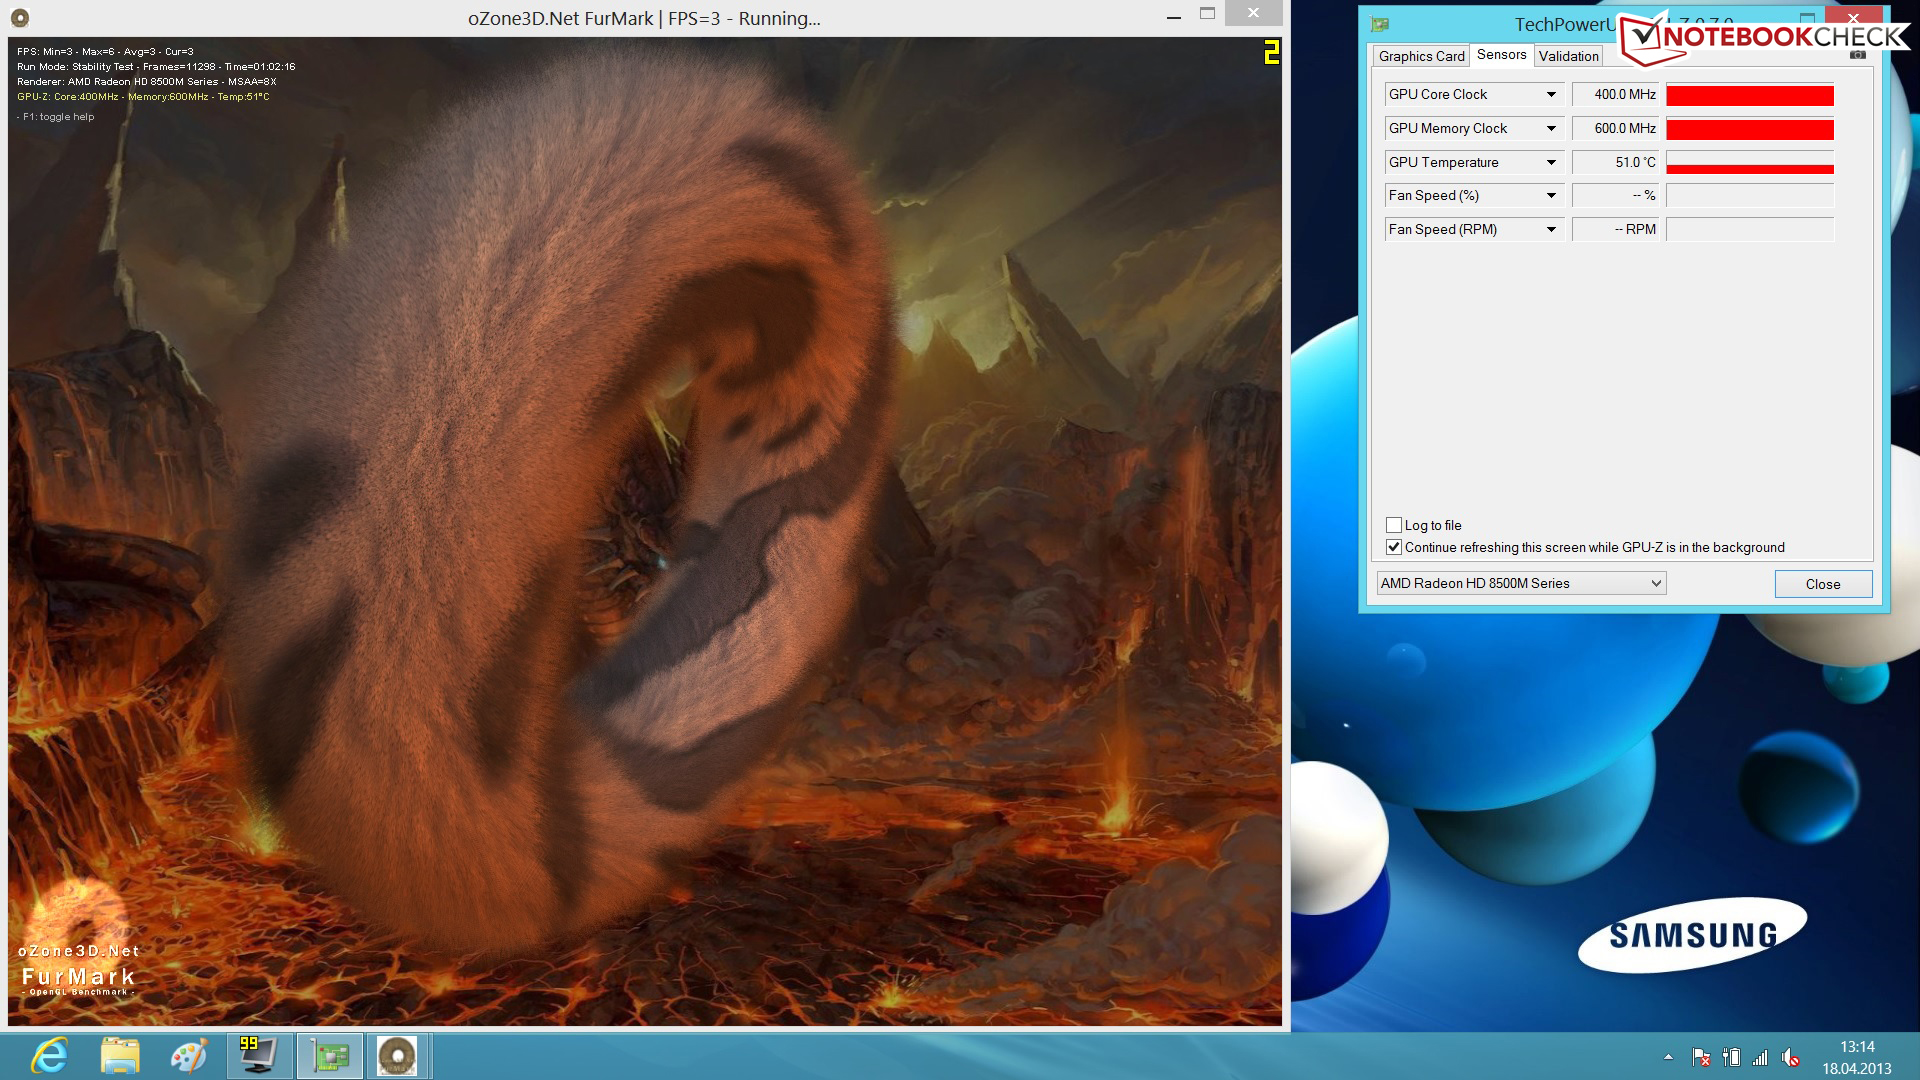This screenshot has height=1080, width=1920.
Task: Expand the GPU Core Clock sensor dropdown
Action: coord(1551,95)
